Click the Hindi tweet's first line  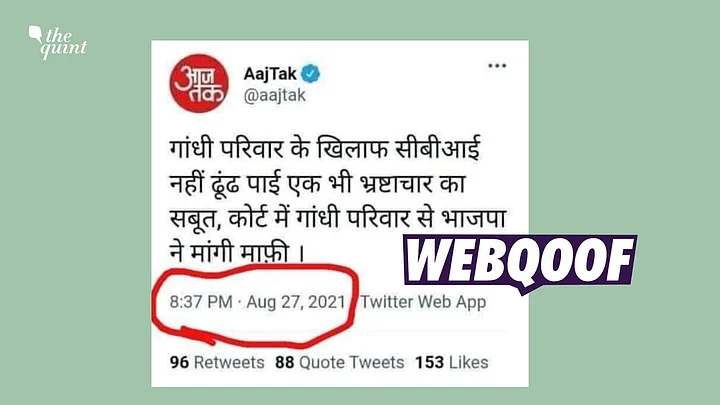pos(325,148)
